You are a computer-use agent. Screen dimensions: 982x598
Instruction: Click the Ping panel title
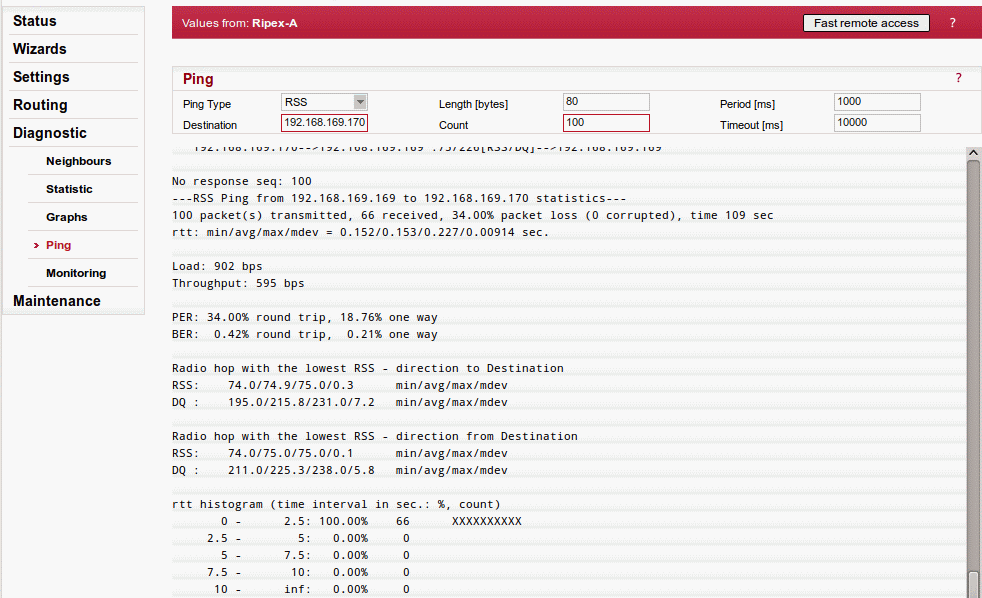coord(198,79)
